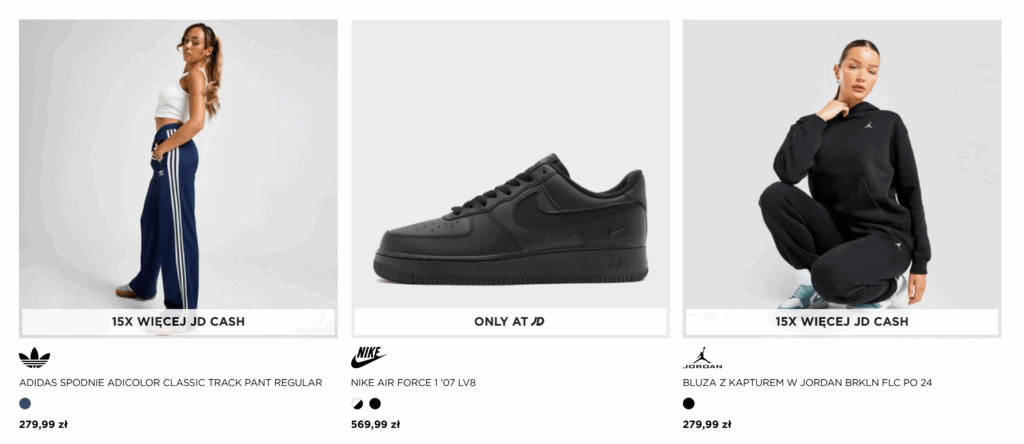Click the Adidas trefoil brand logo
The image size is (1024, 444).
34,358
